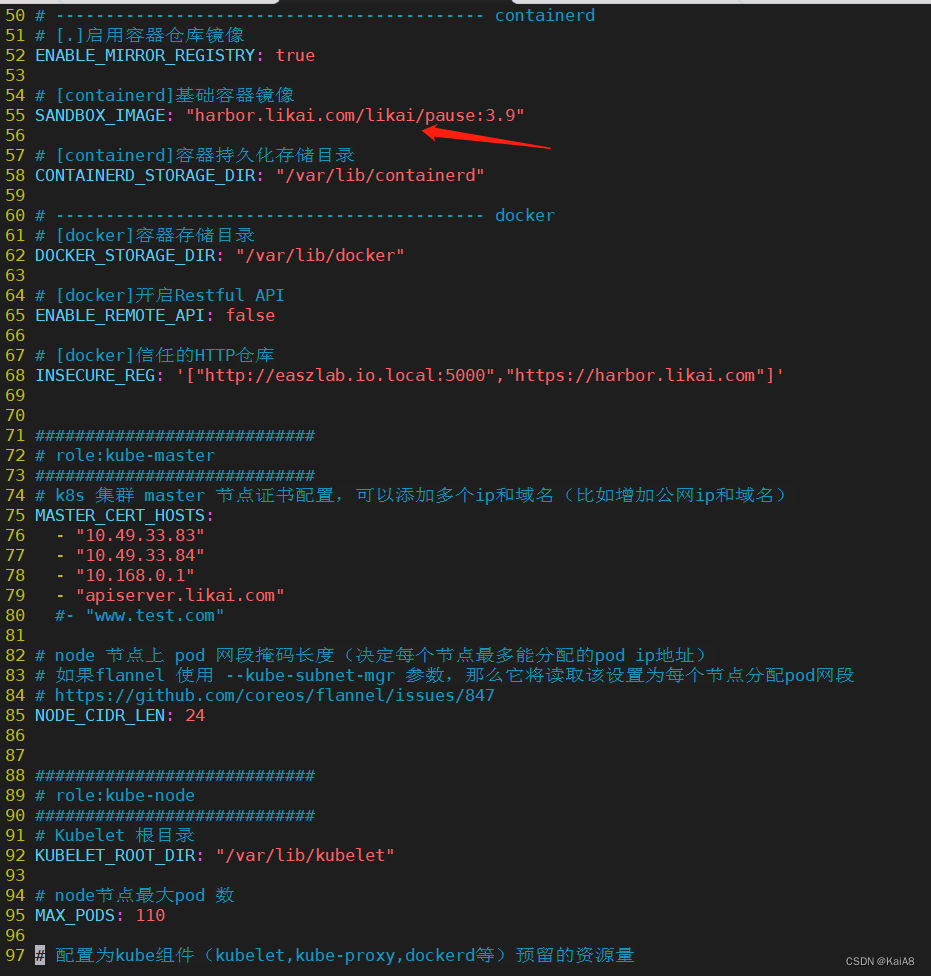Click the ENABLE_MIRROR_REGISTRY key on line 52

click(x=145, y=55)
